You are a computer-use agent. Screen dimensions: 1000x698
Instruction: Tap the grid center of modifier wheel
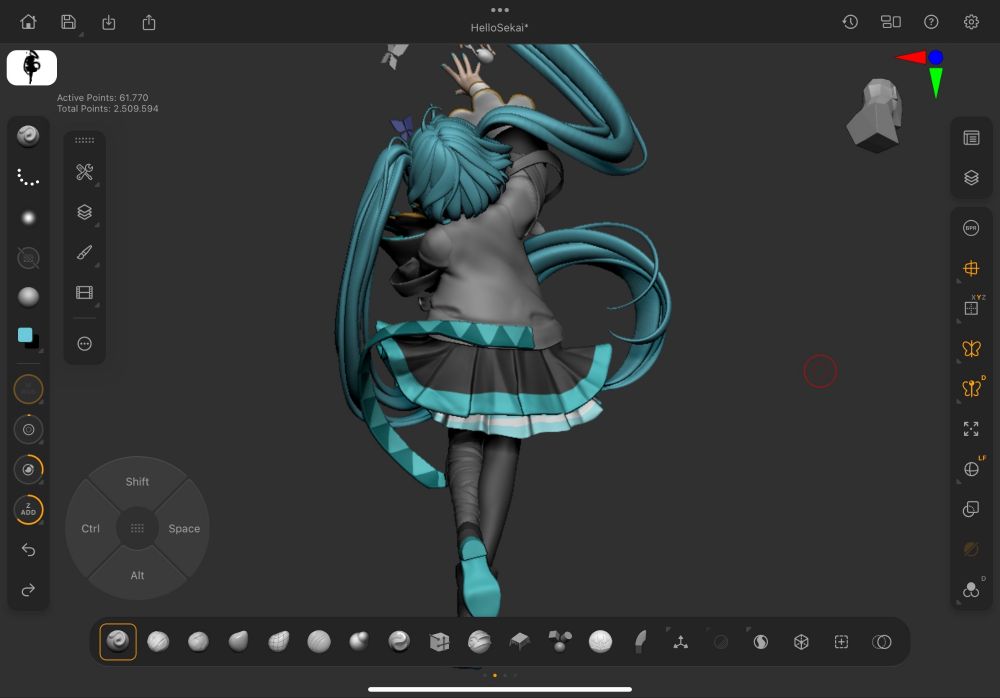click(137, 528)
